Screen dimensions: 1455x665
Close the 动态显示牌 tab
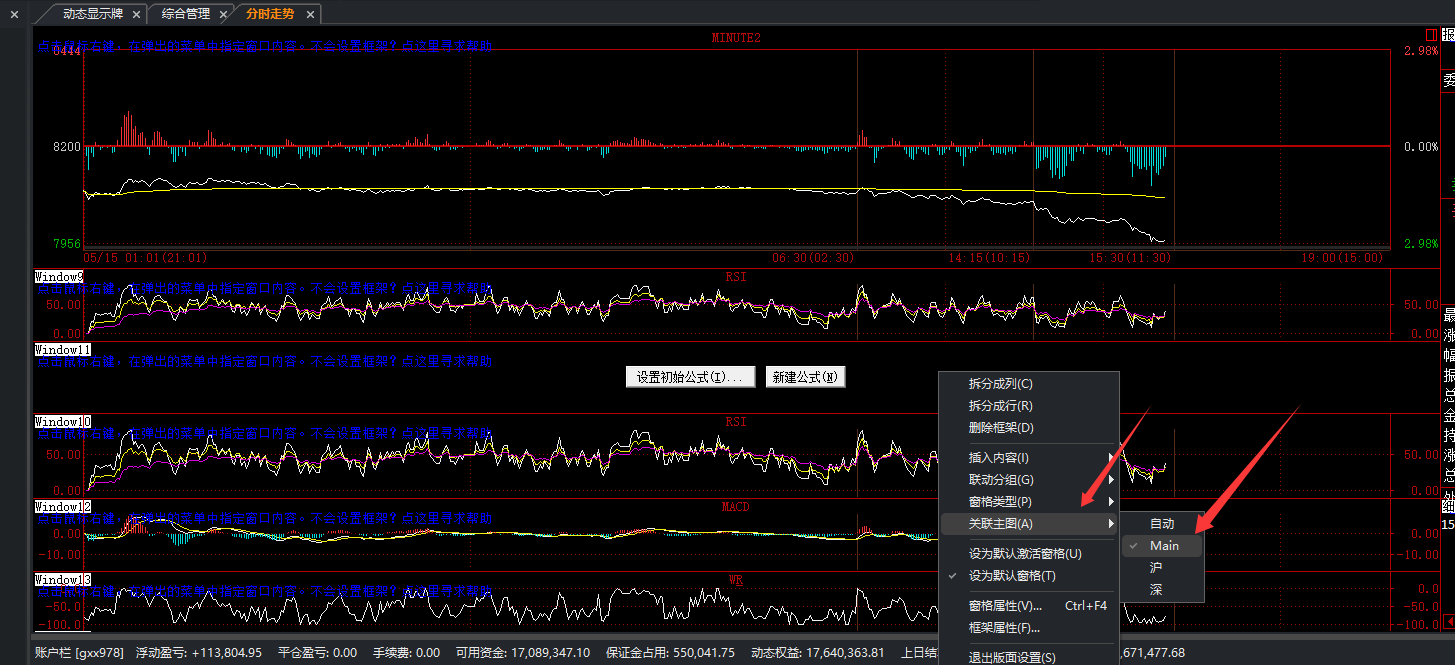coord(136,14)
